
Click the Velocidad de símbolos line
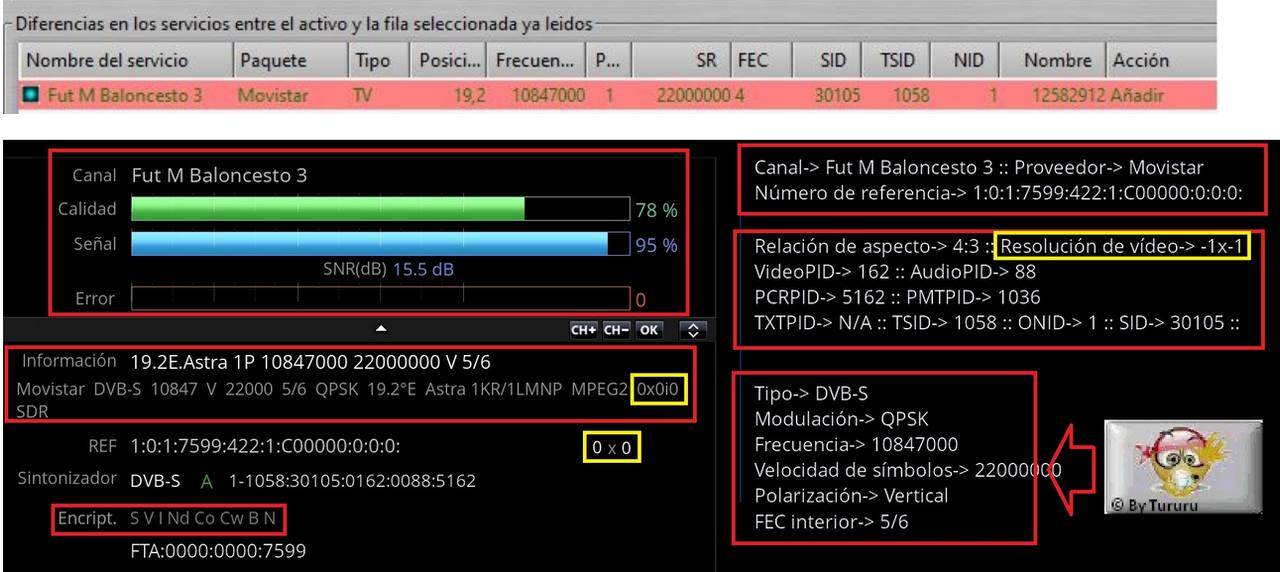tap(907, 469)
